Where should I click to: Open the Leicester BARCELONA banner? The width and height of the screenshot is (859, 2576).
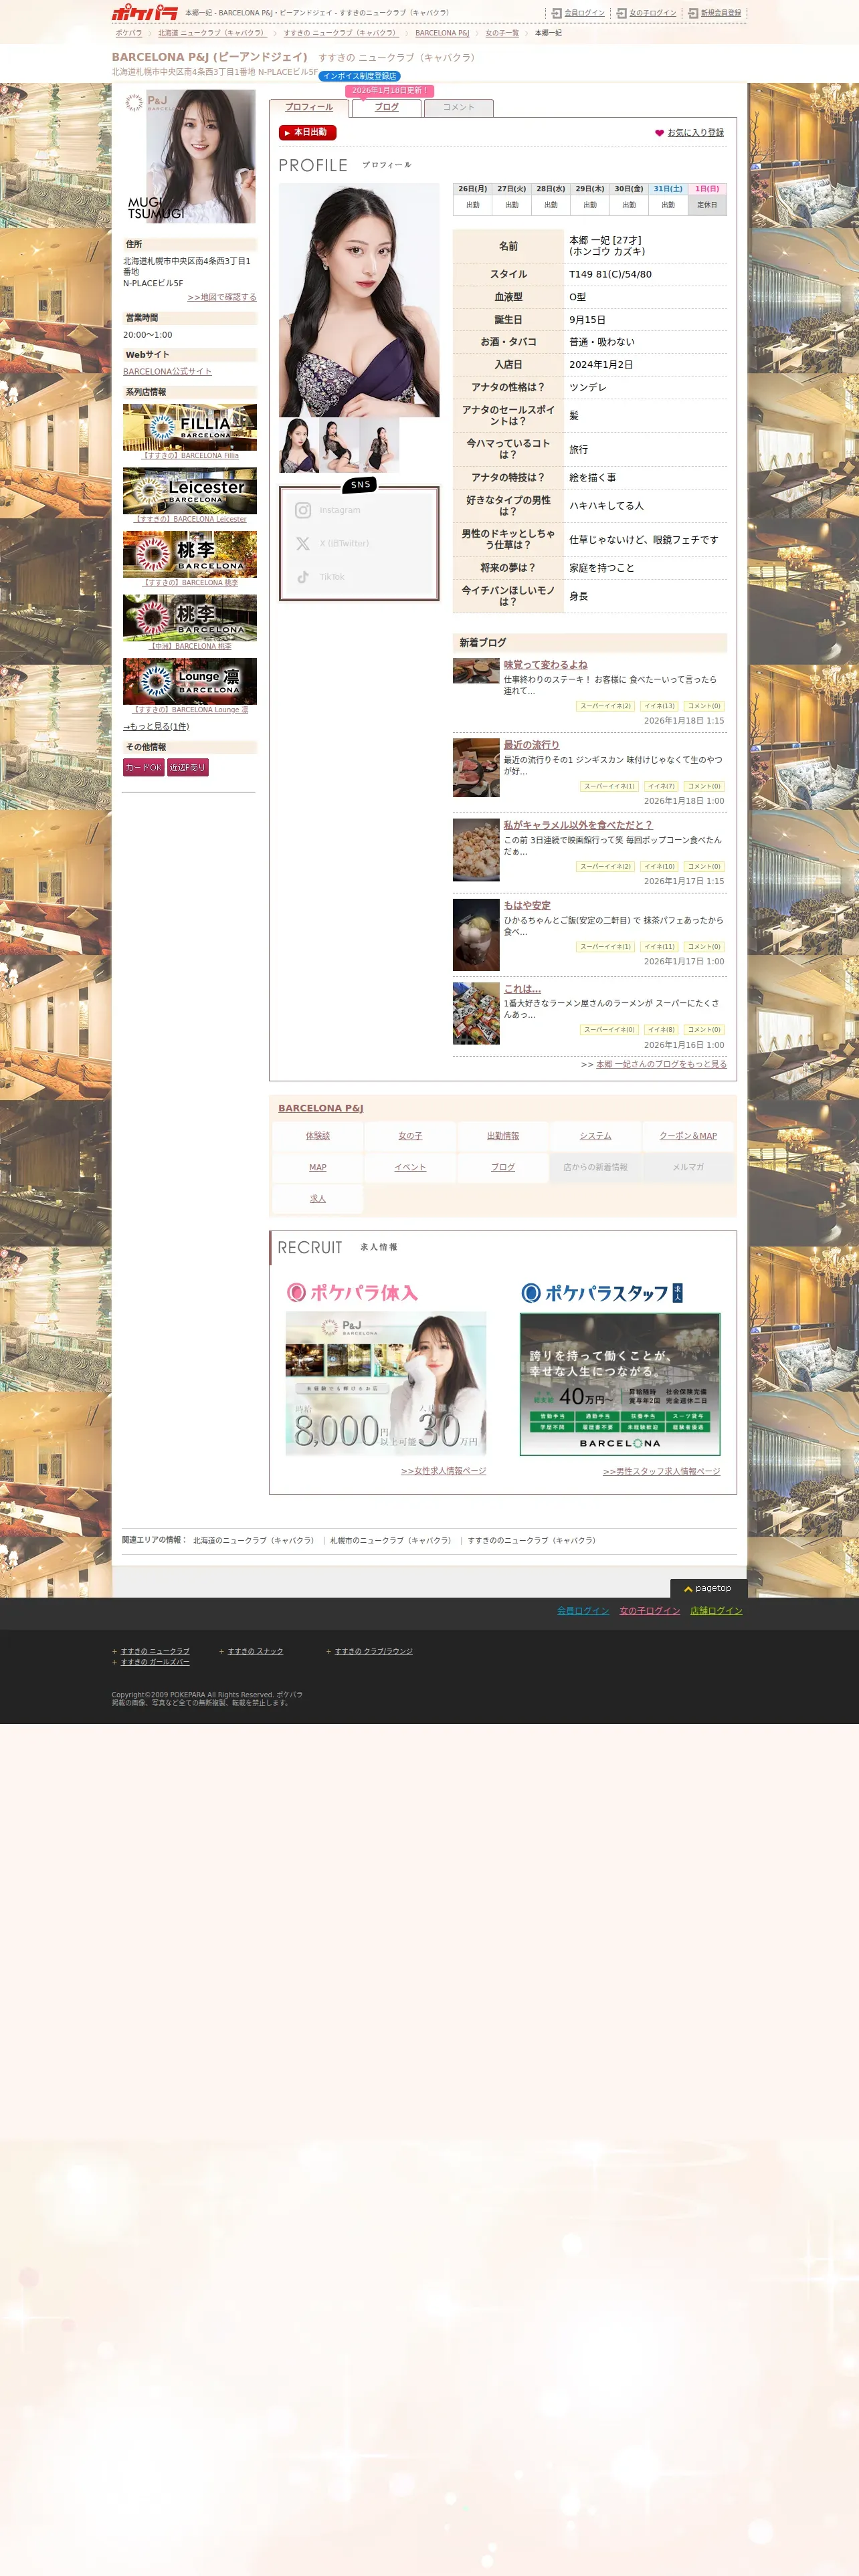189,491
